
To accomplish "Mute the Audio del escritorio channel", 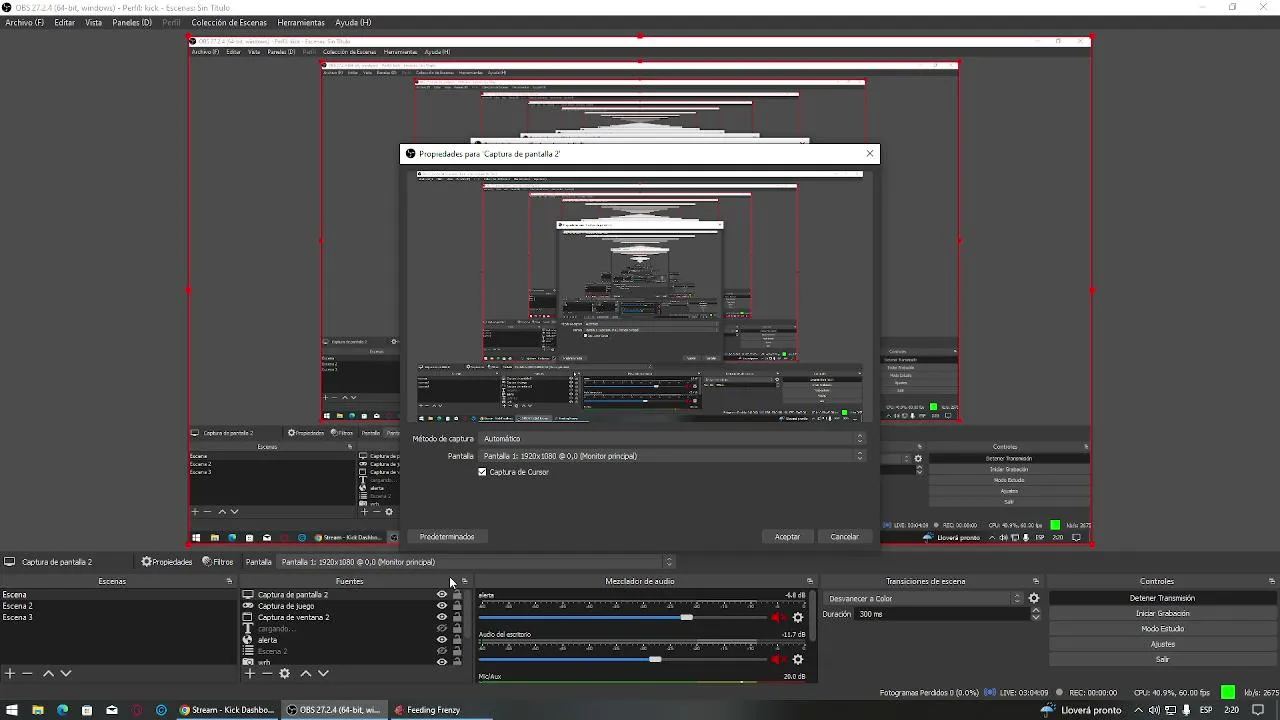I will [779, 659].
